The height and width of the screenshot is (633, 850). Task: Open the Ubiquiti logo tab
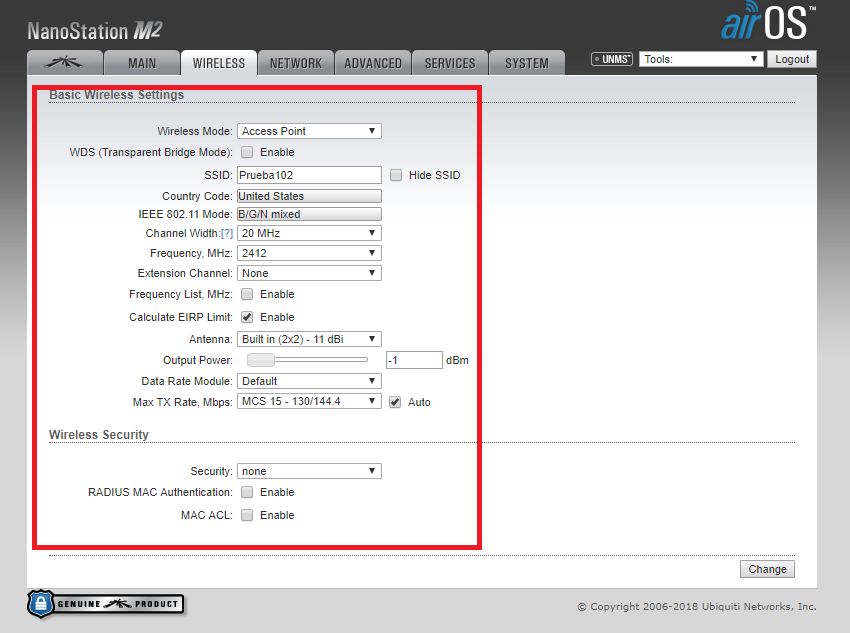click(x=65, y=63)
